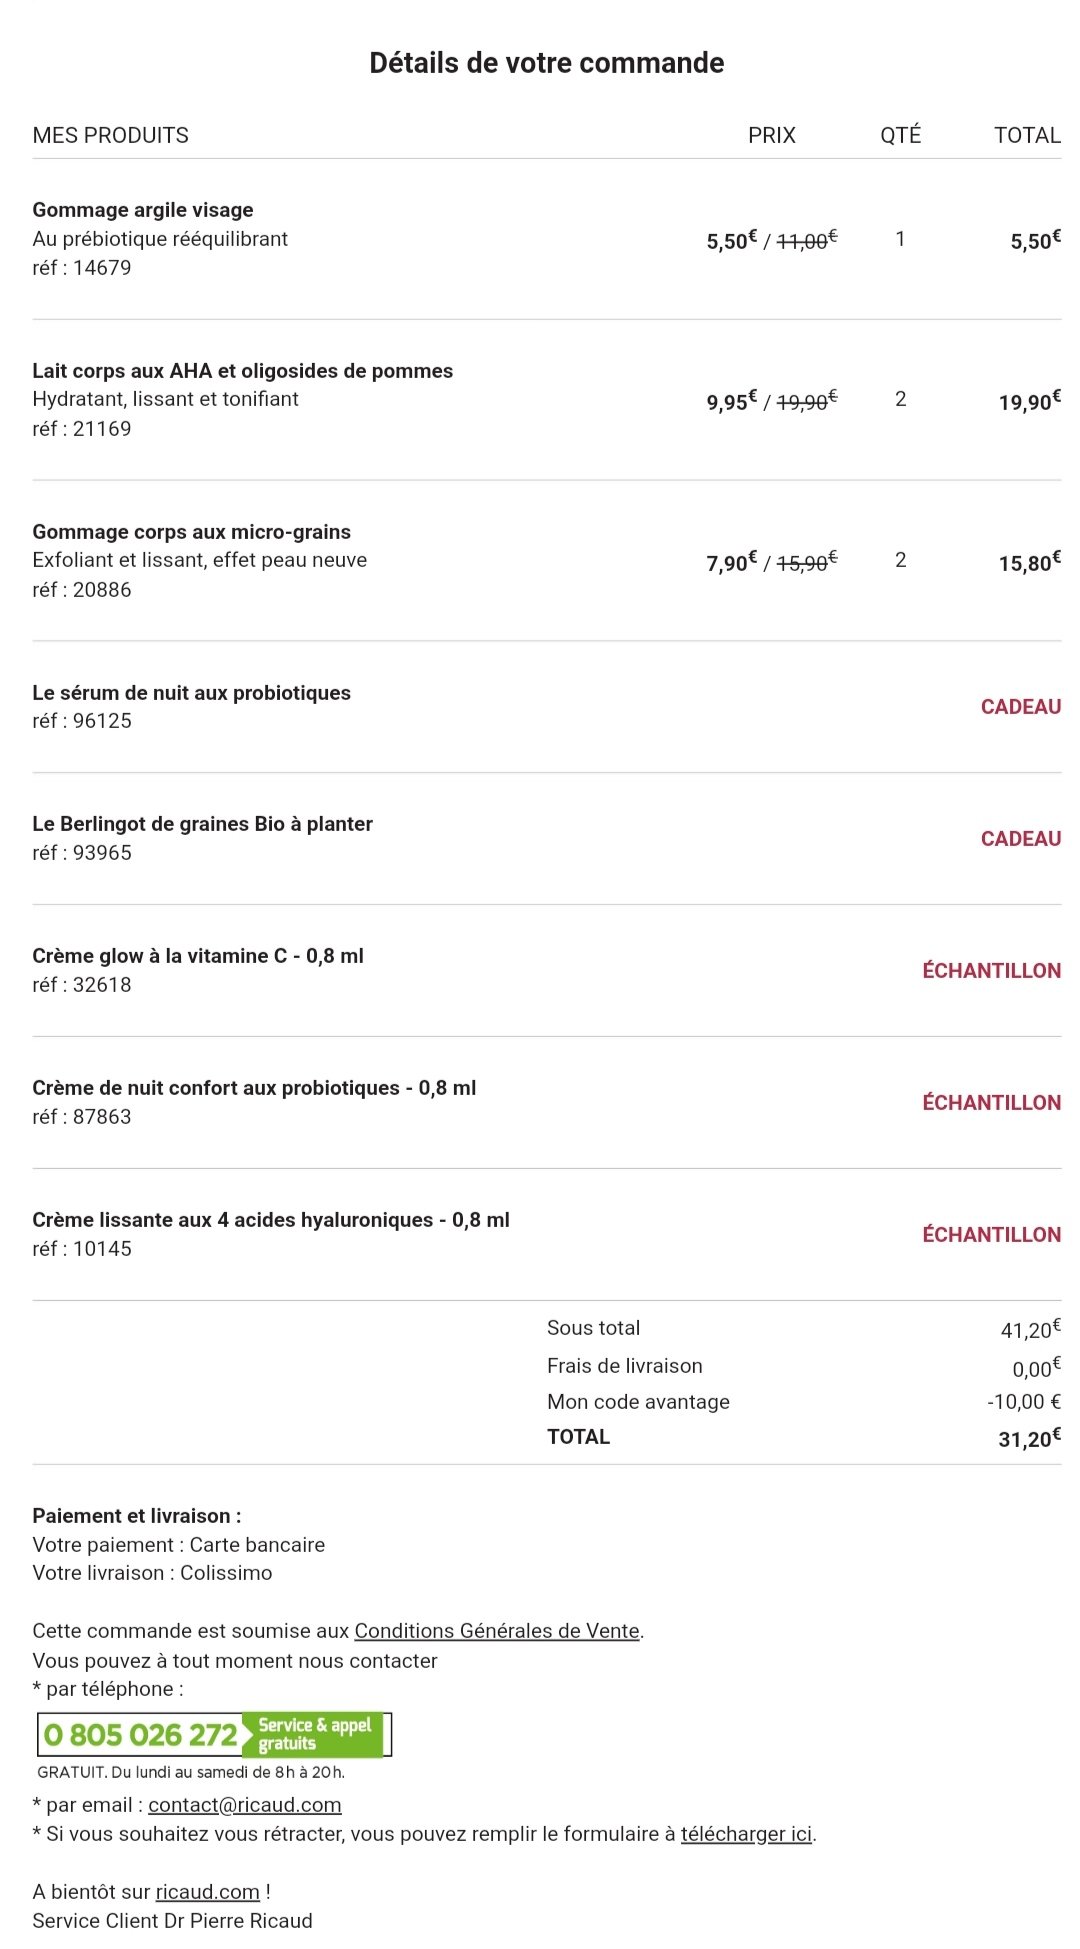
Task: Visit the ricaud.com website link
Action: (208, 1892)
